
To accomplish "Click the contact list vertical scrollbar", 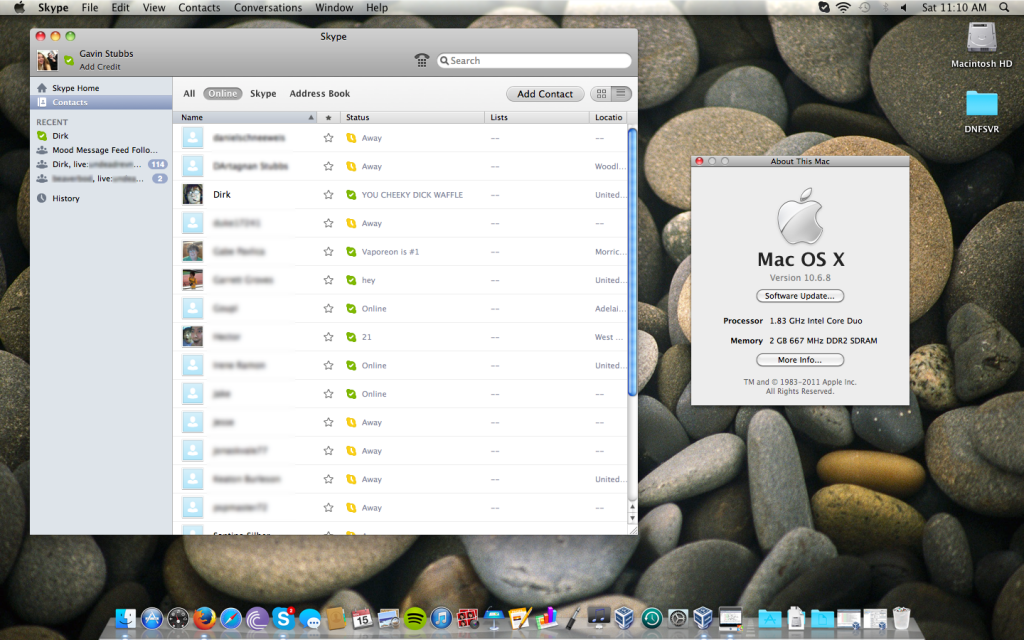I will pos(632,262).
